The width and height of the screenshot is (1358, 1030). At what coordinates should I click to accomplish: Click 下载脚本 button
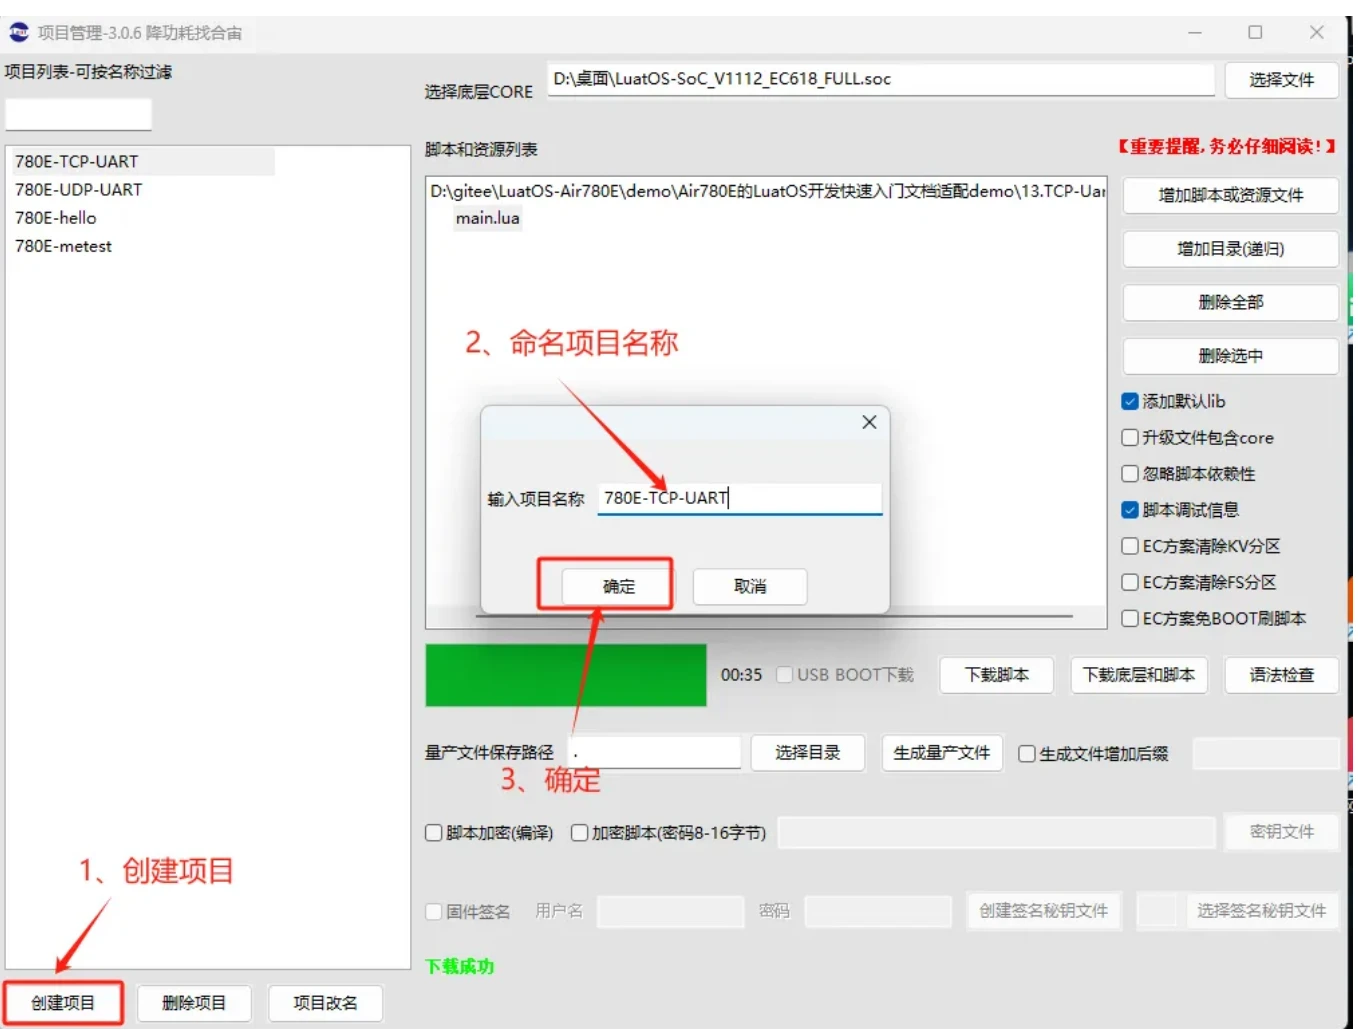[997, 675]
